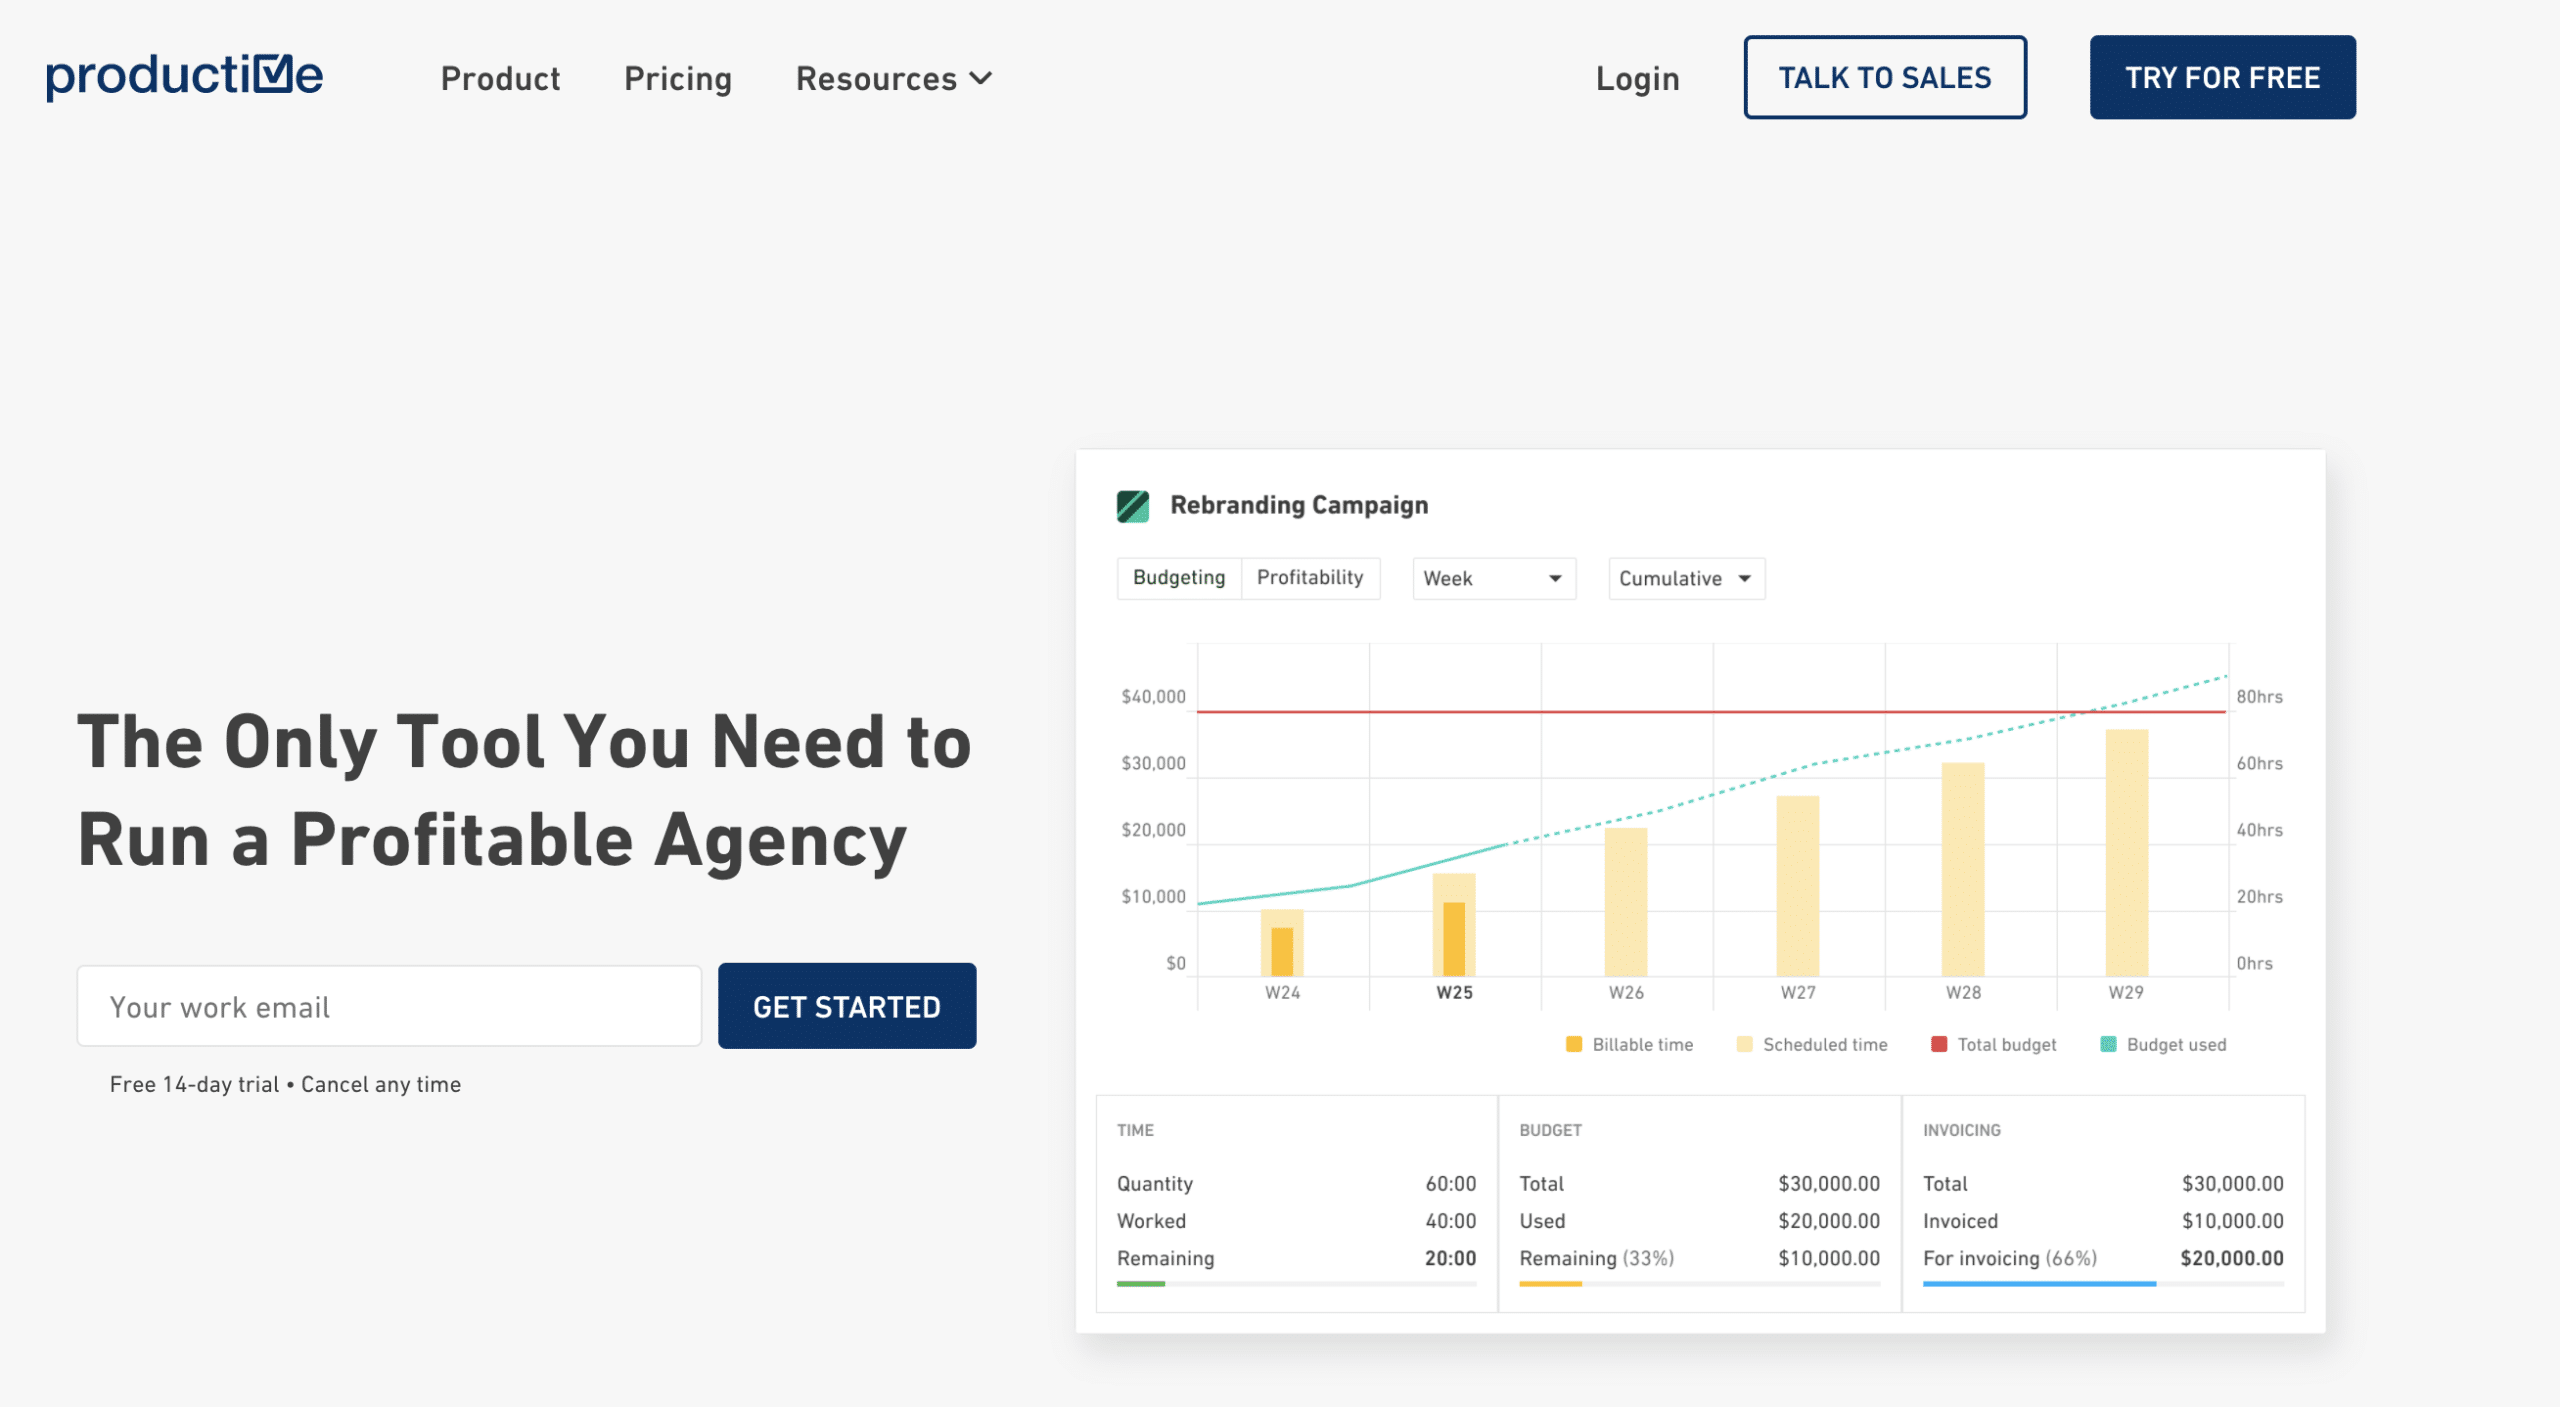Screen dimensions: 2560x1407
Task: Click the Resources chevron arrow
Action: click(981, 78)
